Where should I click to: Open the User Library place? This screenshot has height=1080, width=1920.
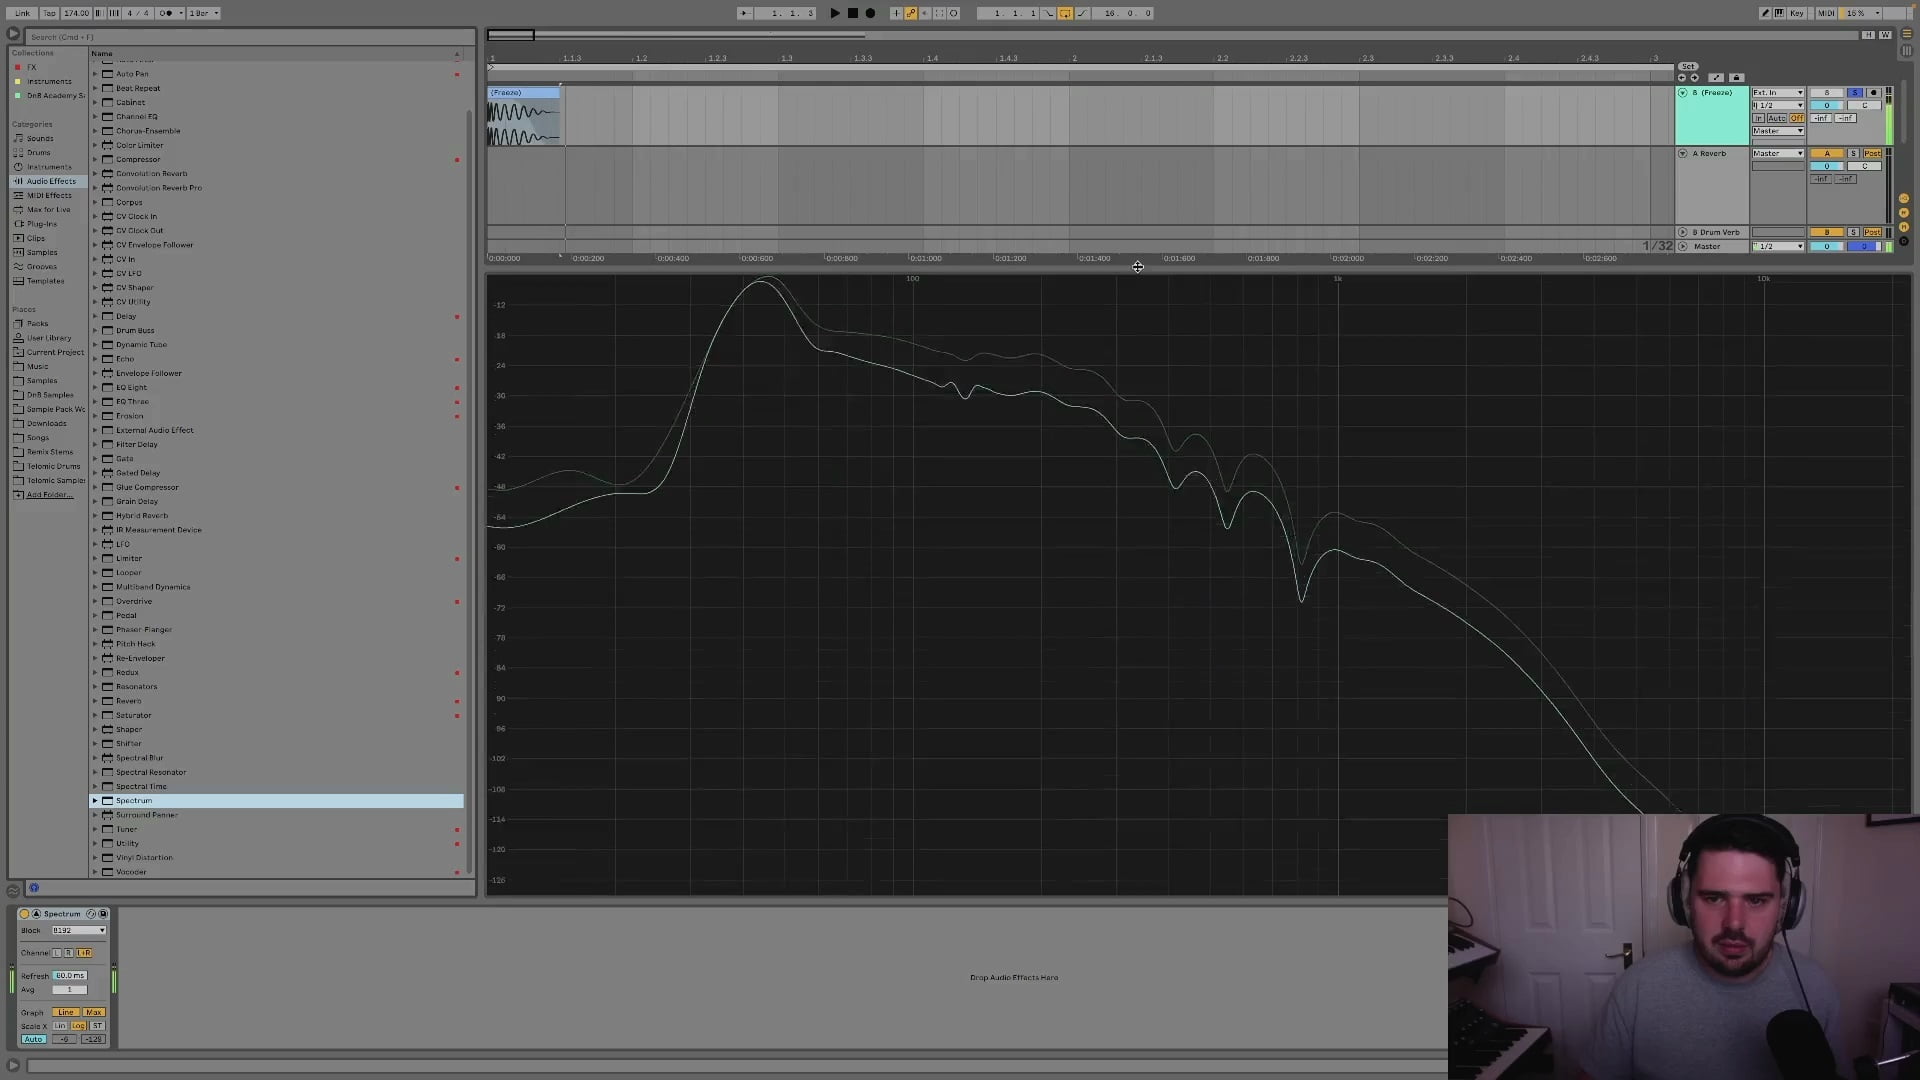click(x=49, y=338)
